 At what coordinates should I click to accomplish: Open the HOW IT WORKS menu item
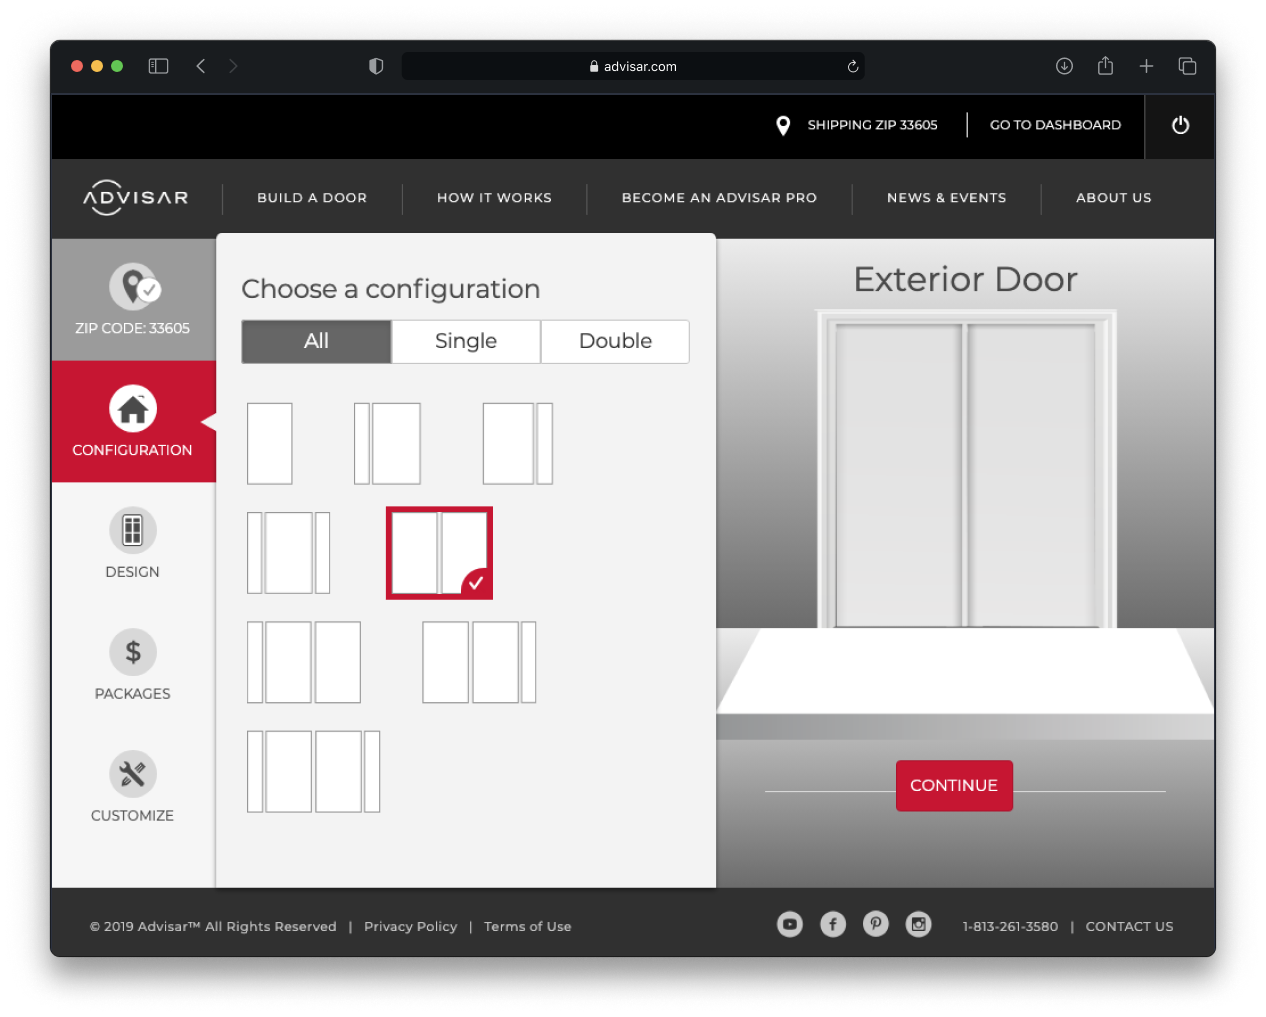coord(494,198)
